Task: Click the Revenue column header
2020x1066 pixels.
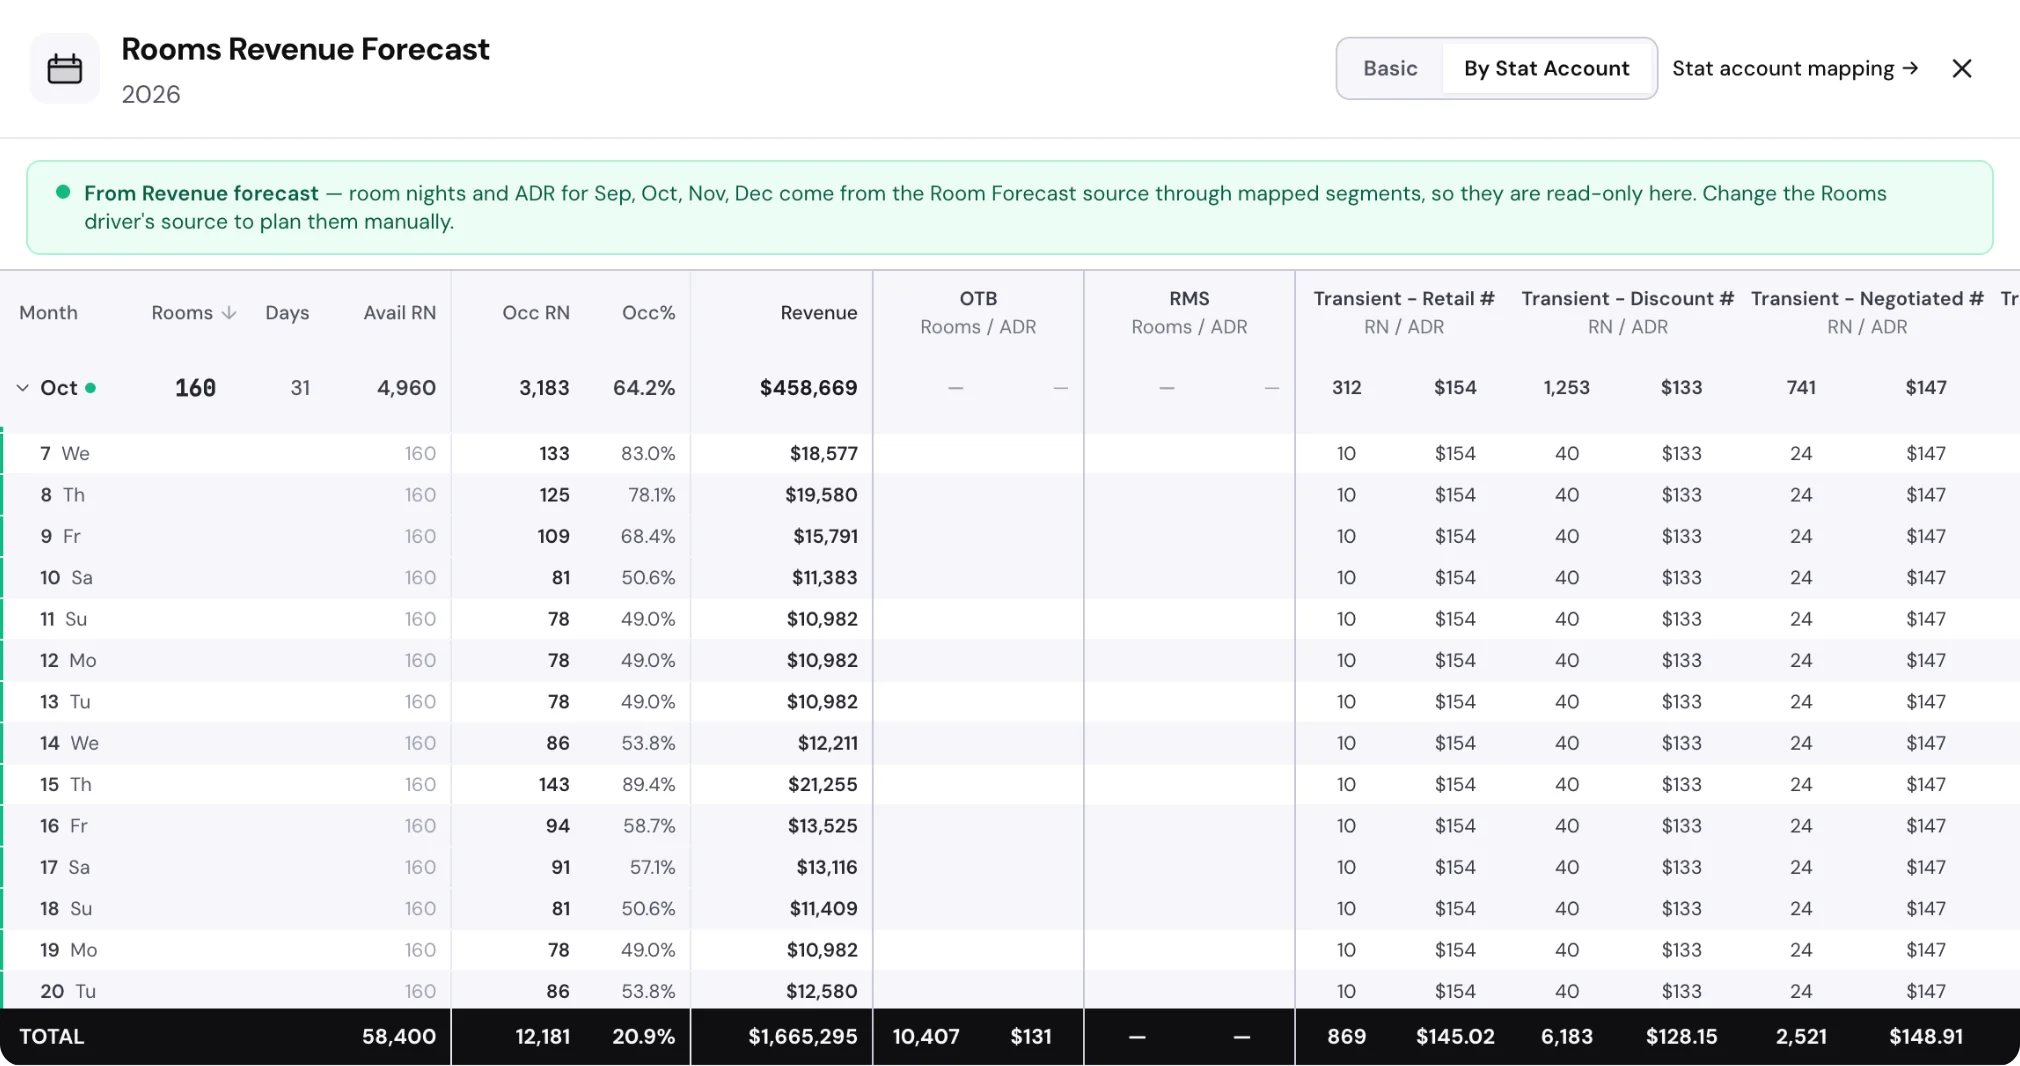Action: click(818, 313)
